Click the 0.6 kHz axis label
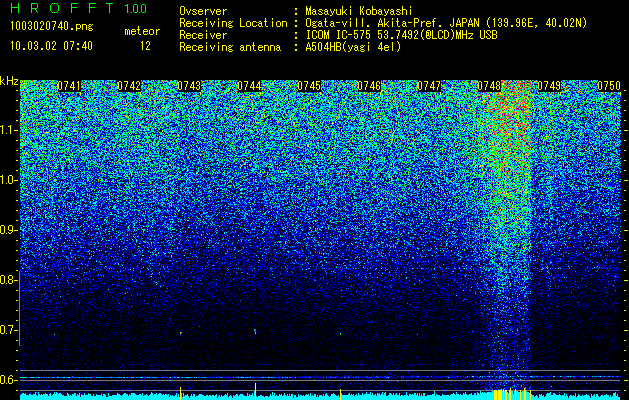The height and width of the screenshot is (400, 629). point(8,380)
